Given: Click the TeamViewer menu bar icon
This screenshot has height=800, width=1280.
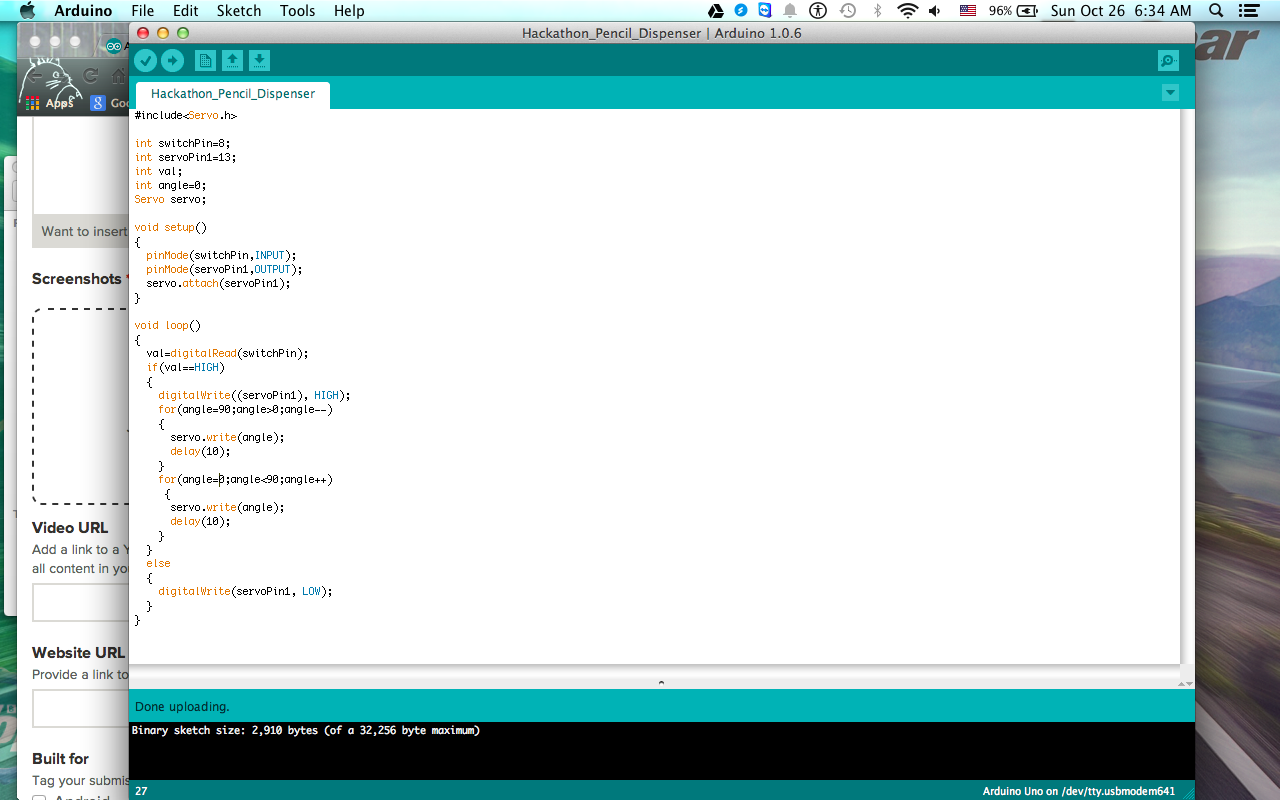Looking at the screenshot, I should [x=765, y=11].
